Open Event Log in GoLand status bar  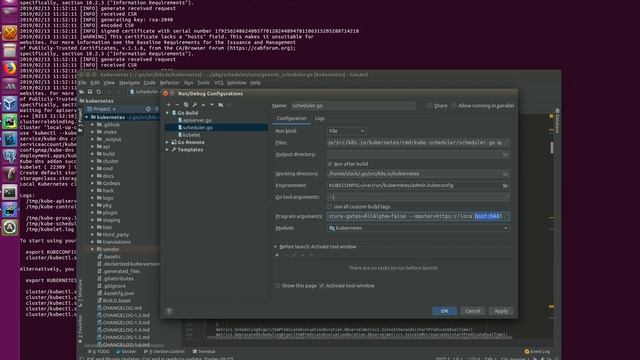(537, 351)
